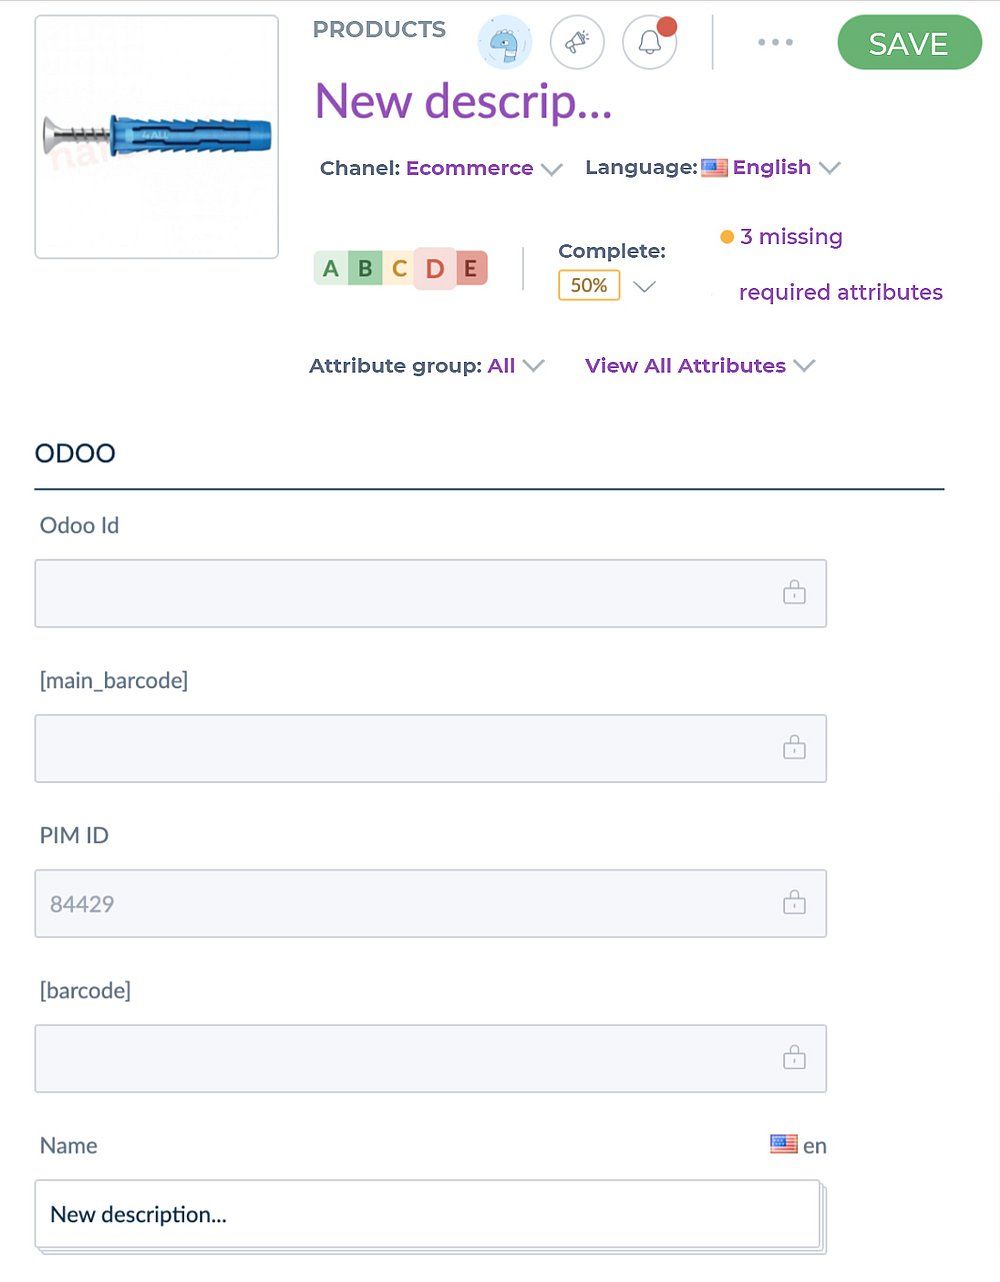Open the megaphone announcements icon
Screen dimensions: 1000x1282
(577, 43)
